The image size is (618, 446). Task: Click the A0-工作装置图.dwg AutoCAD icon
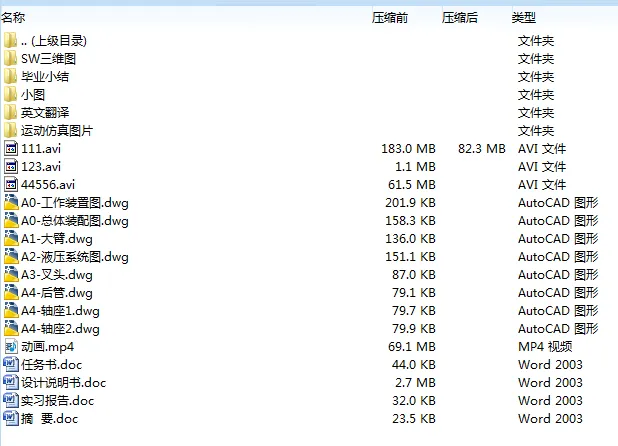pyautogui.click(x=11, y=203)
